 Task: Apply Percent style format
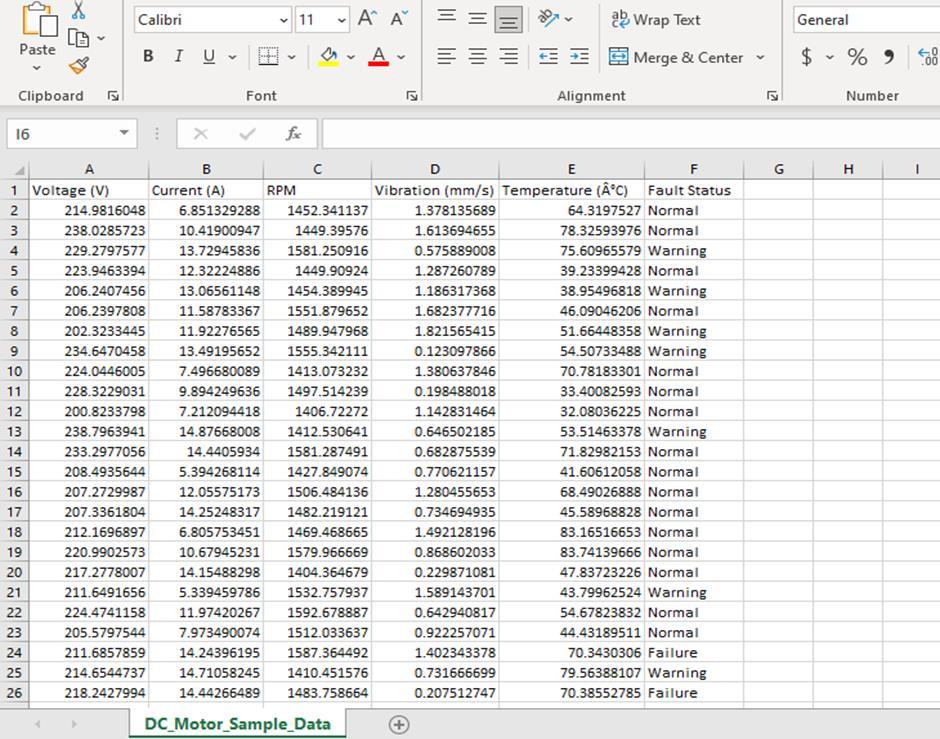tap(857, 57)
